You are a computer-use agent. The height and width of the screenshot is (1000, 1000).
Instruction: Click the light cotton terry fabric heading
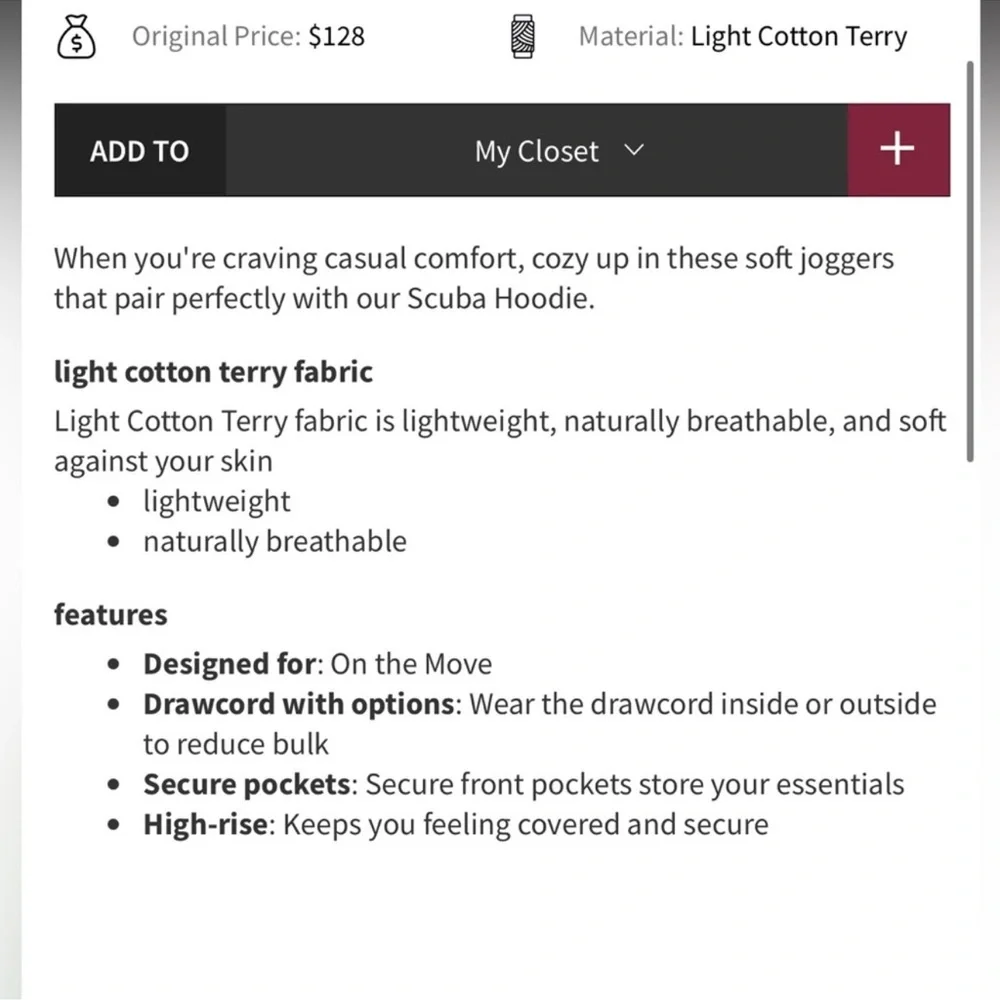[x=213, y=372]
